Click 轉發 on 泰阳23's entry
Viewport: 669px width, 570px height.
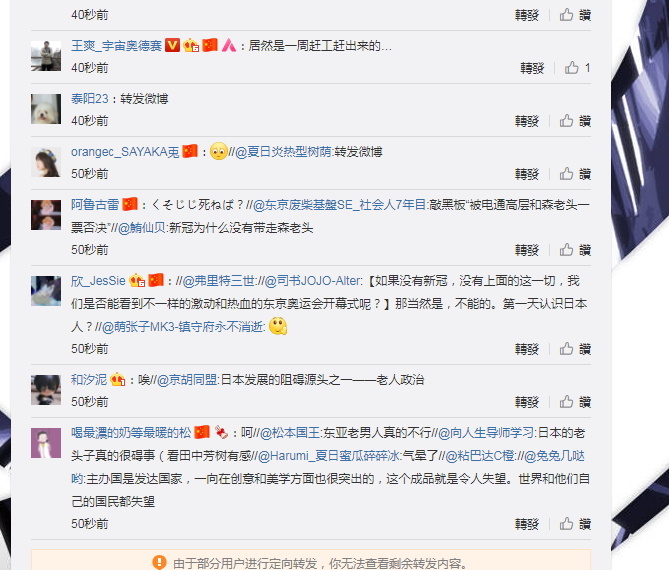pyautogui.click(x=527, y=121)
